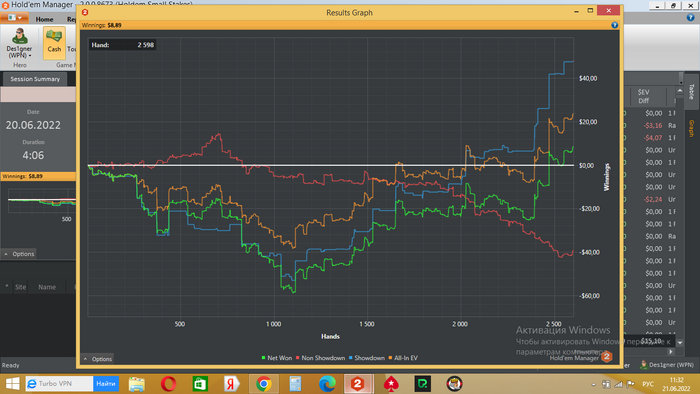Open the calculator app in the taskbar

point(295,384)
